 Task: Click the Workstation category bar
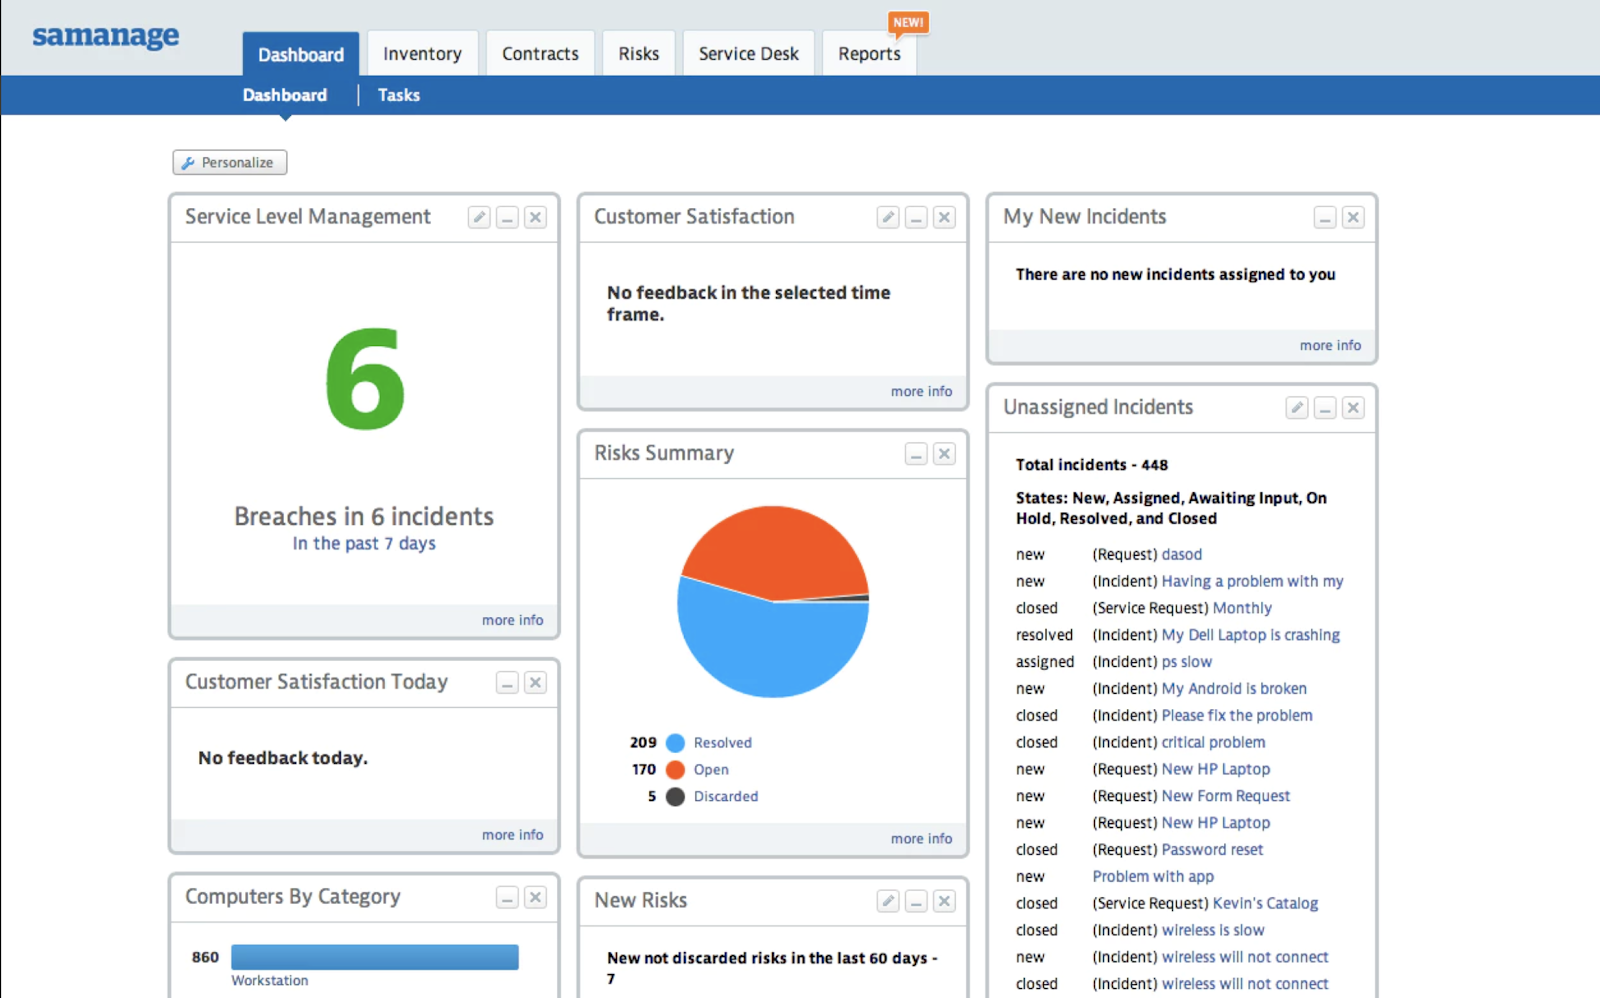[x=375, y=957]
